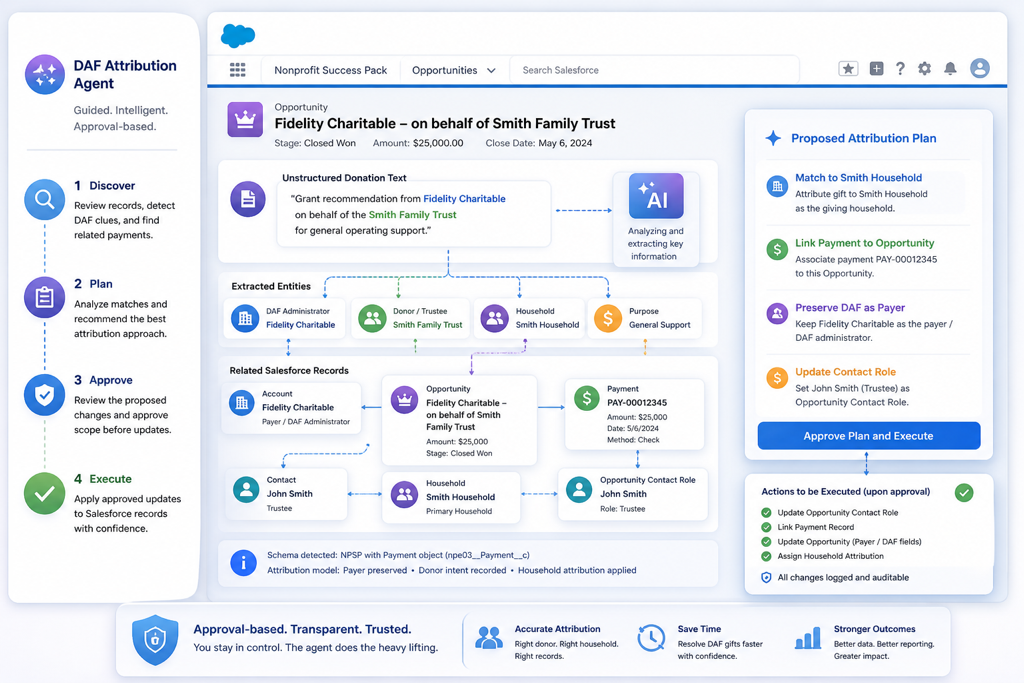Open Fidelity Charitable link in donation text

[464, 199]
